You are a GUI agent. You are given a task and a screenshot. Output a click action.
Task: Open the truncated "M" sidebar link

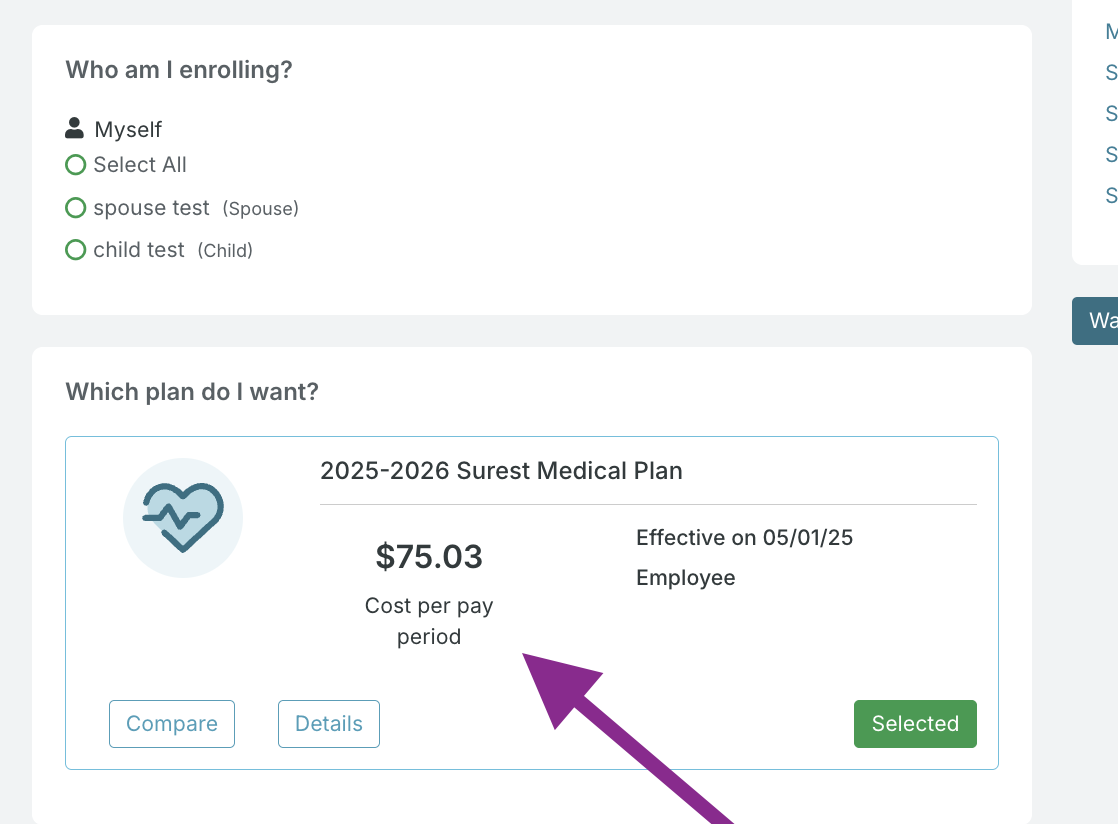pos(1111,32)
